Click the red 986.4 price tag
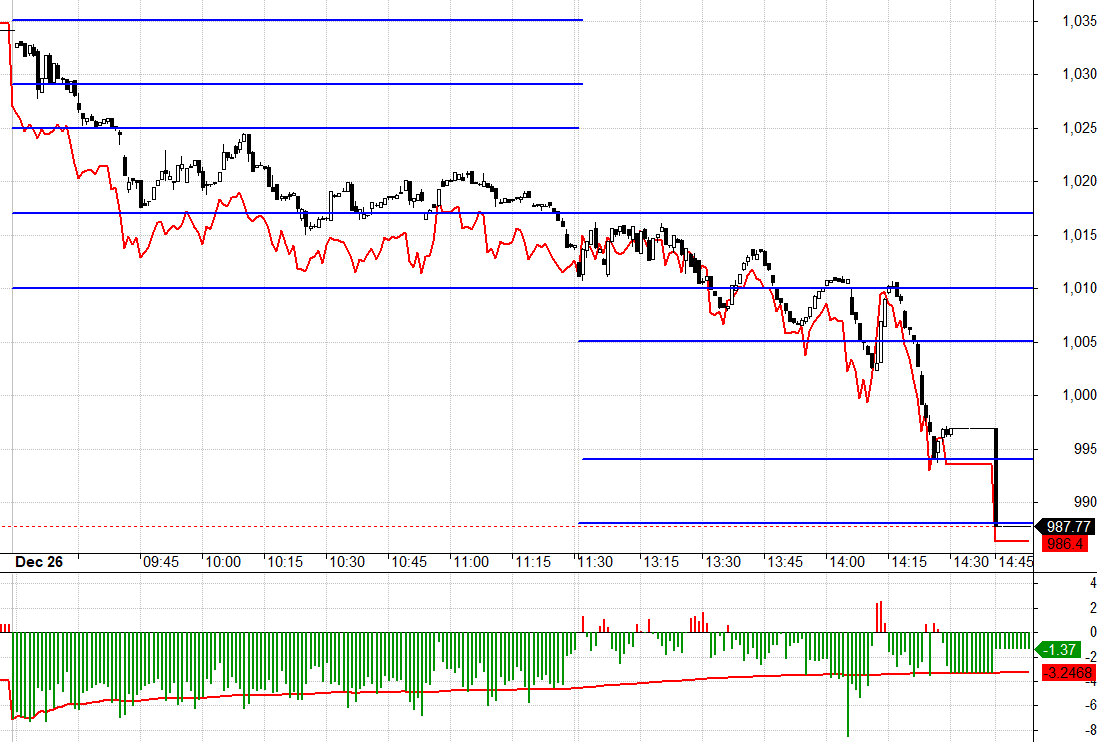Image resolution: width=1097 pixels, height=742 pixels. click(x=1066, y=544)
